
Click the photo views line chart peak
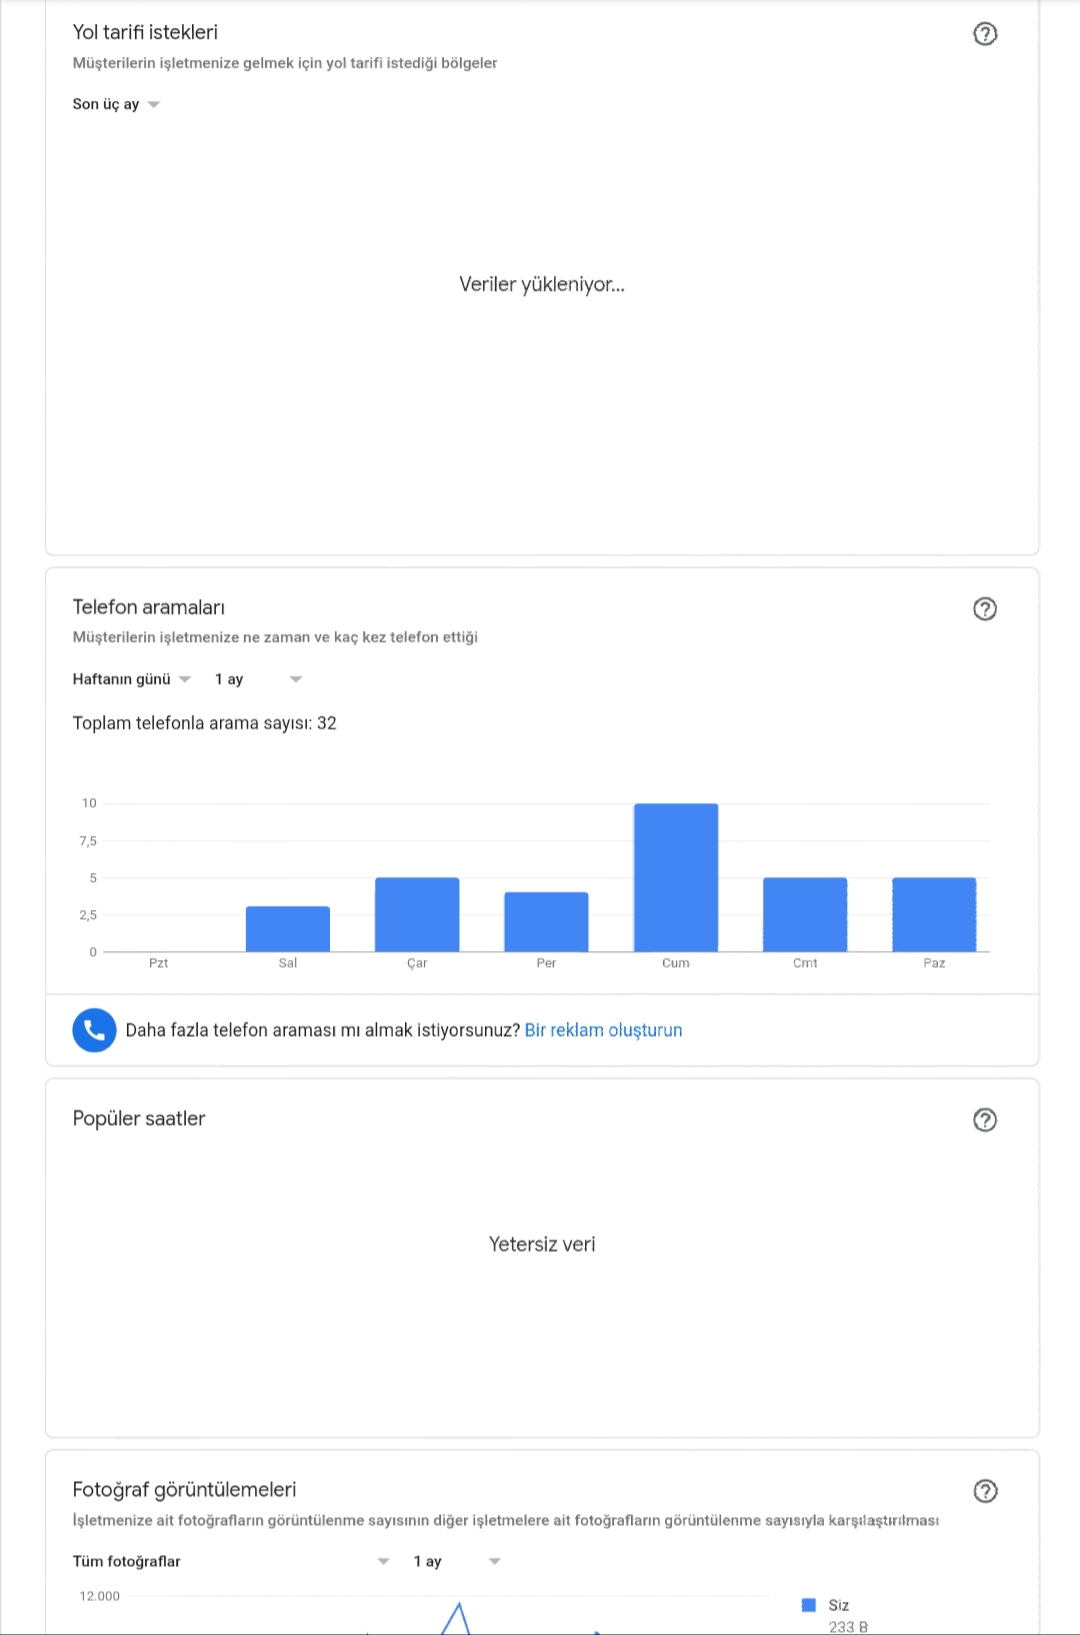coord(457,1608)
